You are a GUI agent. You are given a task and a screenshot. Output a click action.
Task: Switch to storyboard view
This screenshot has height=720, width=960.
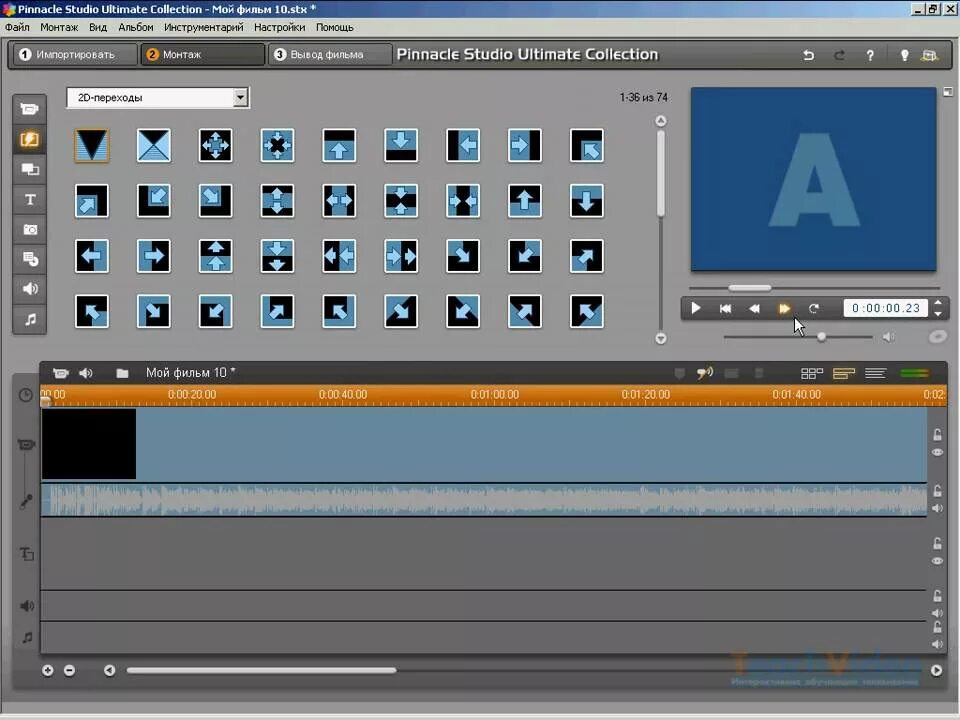point(811,373)
